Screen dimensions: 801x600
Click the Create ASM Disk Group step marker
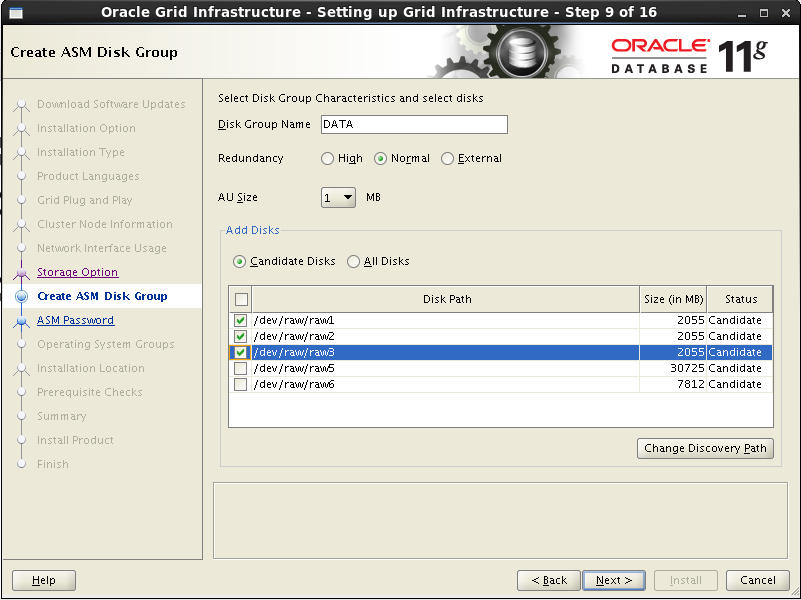21,297
